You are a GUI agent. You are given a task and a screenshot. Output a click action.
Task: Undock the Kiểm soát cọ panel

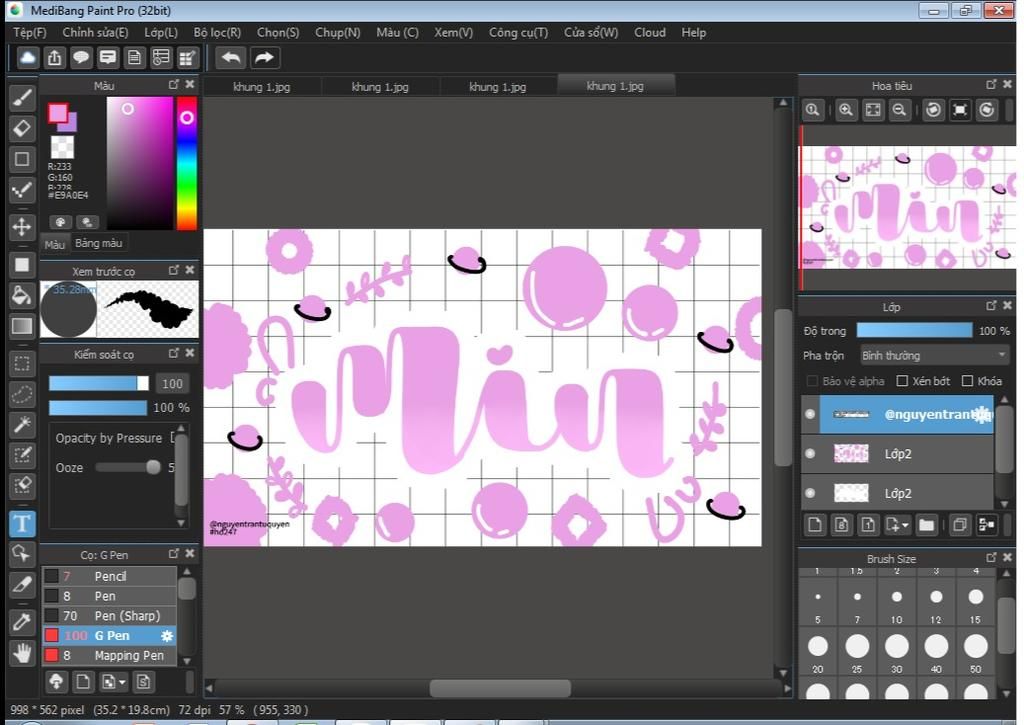click(x=174, y=353)
